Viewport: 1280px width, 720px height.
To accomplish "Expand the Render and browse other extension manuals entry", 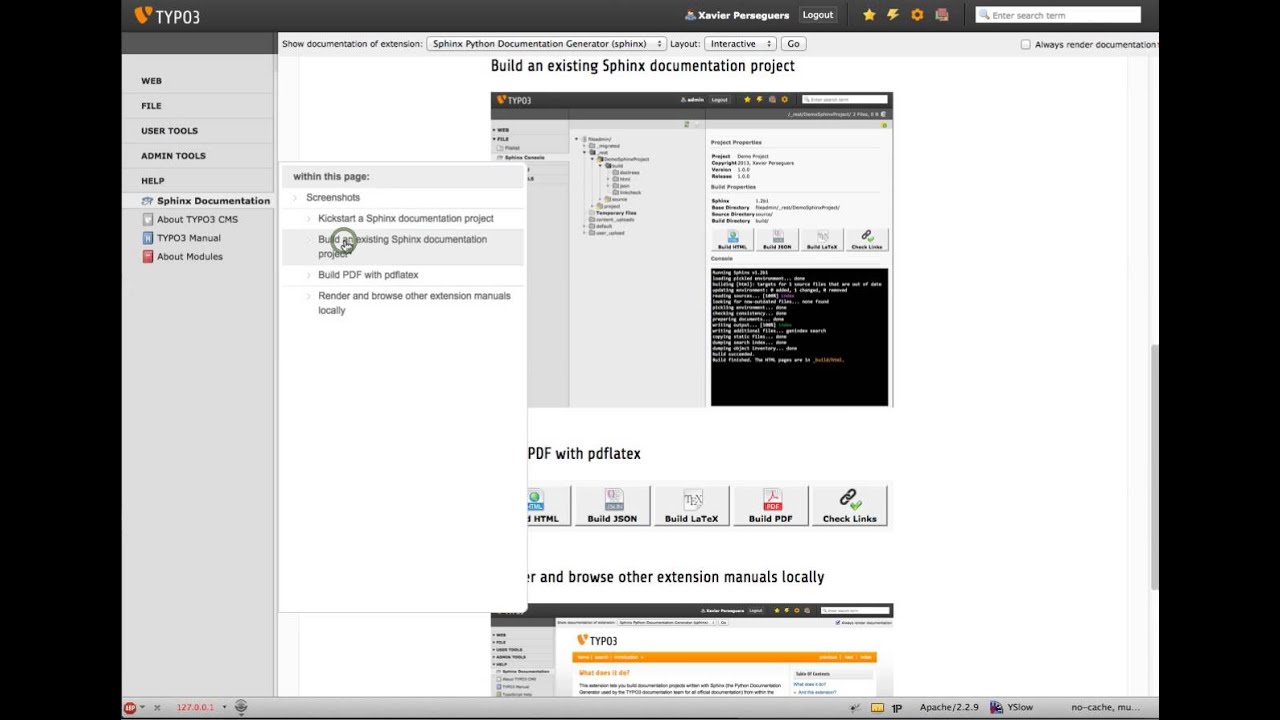I will click(x=309, y=296).
